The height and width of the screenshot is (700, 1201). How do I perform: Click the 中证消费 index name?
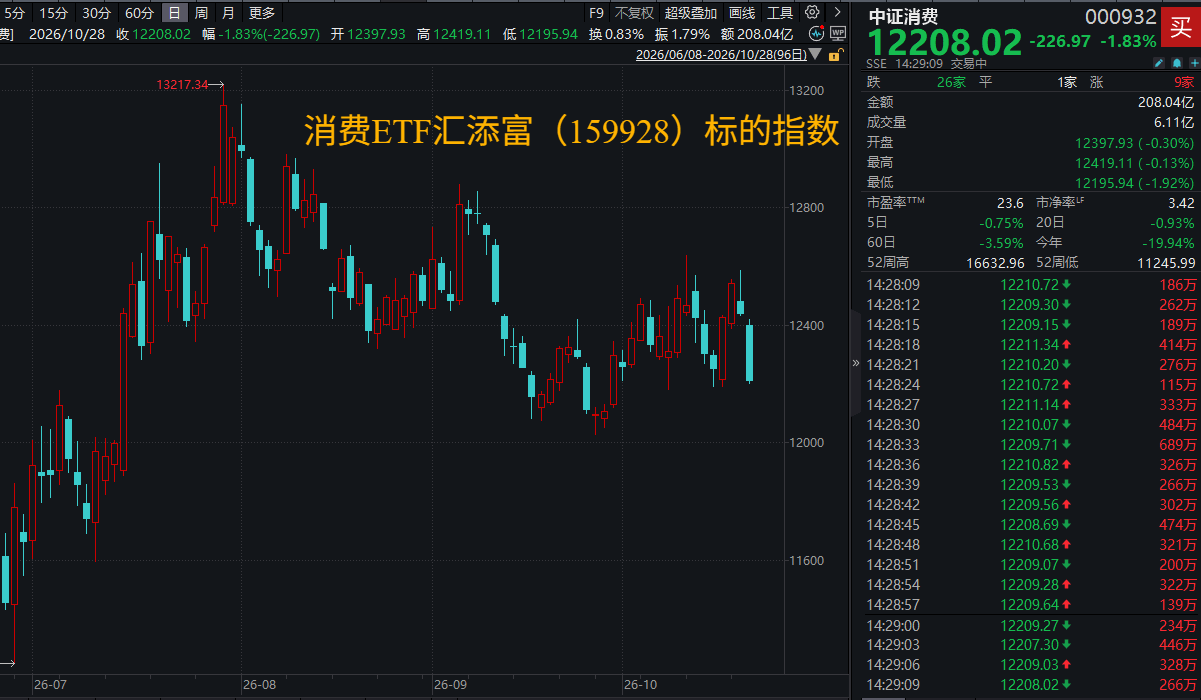[x=903, y=17]
